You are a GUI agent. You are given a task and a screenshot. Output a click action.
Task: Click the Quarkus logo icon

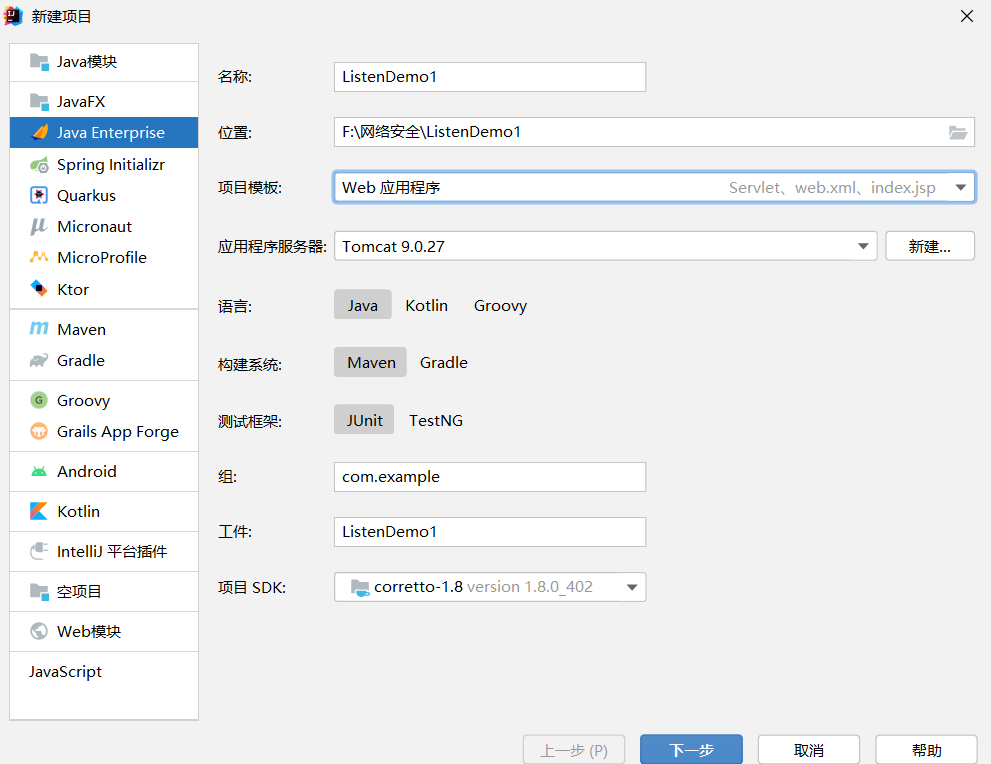(x=39, y=195)
